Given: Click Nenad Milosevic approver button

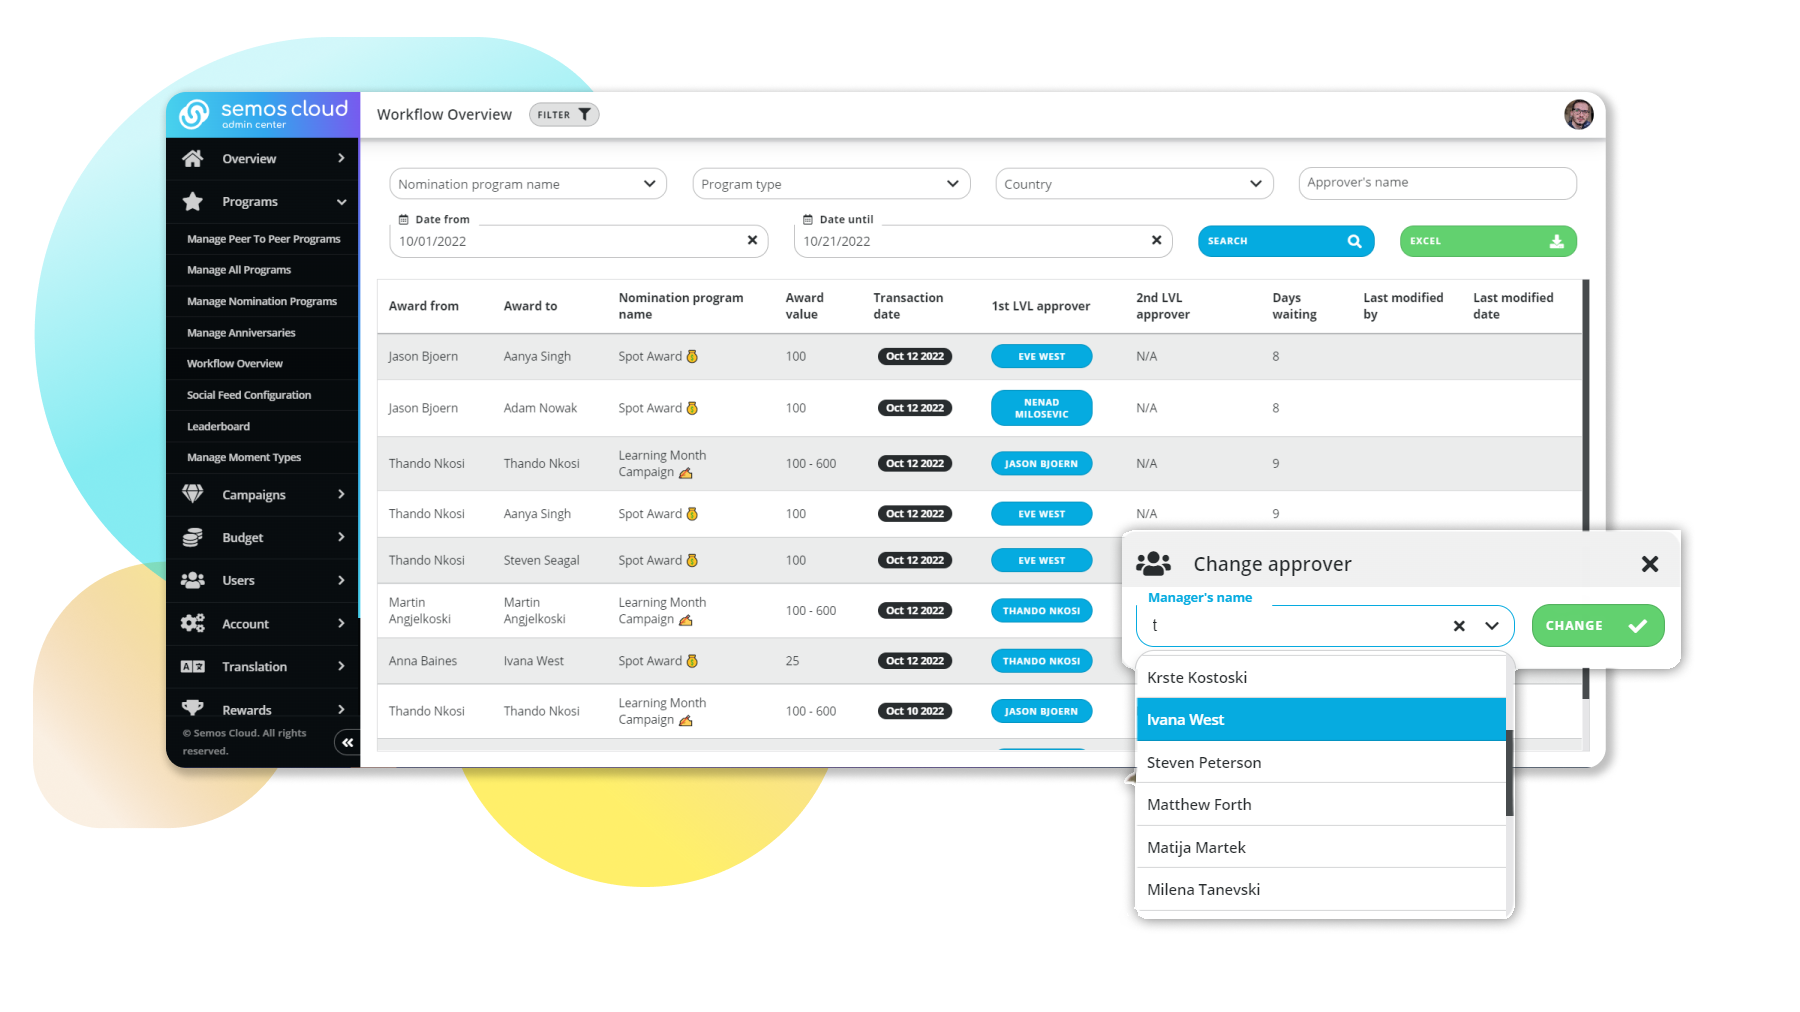Looking at the screenshot, I should coord(1041,408).
